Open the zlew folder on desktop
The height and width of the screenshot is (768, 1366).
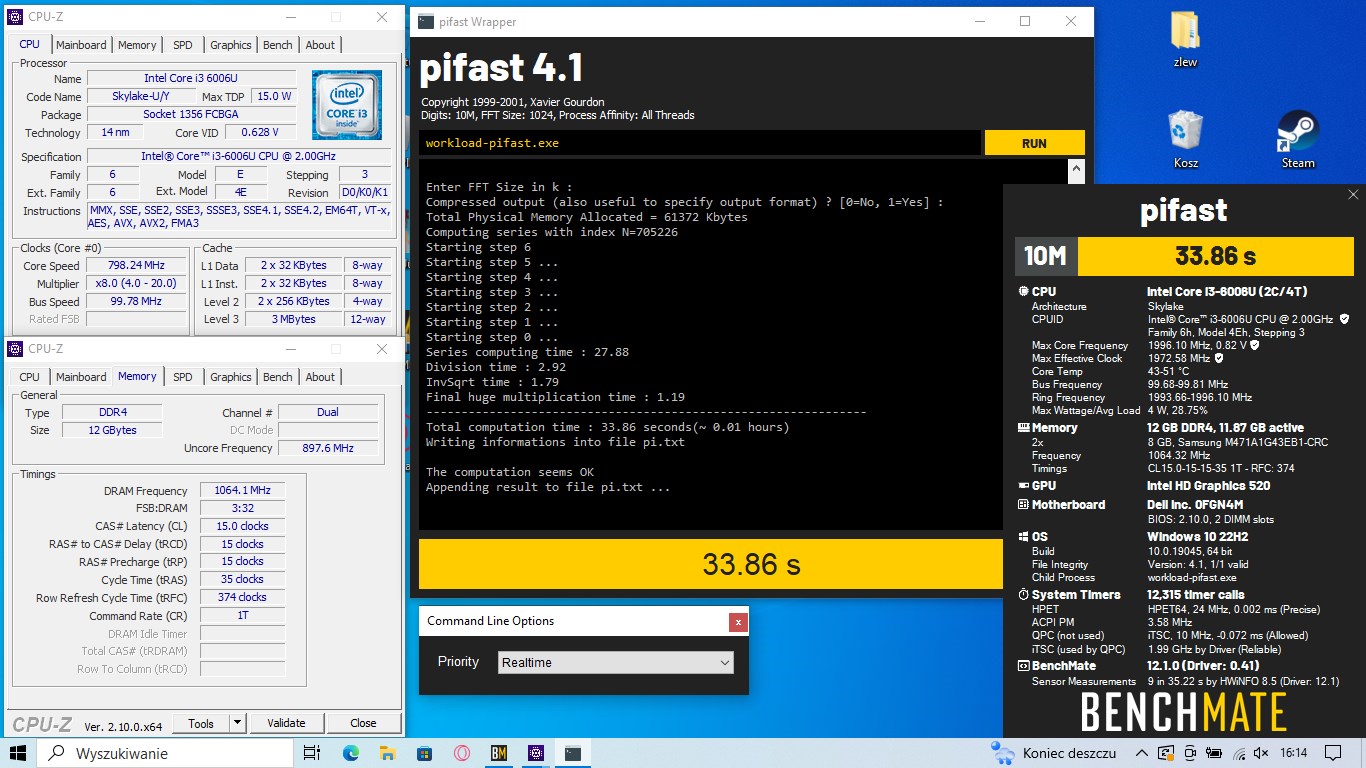click(1185, 39)
